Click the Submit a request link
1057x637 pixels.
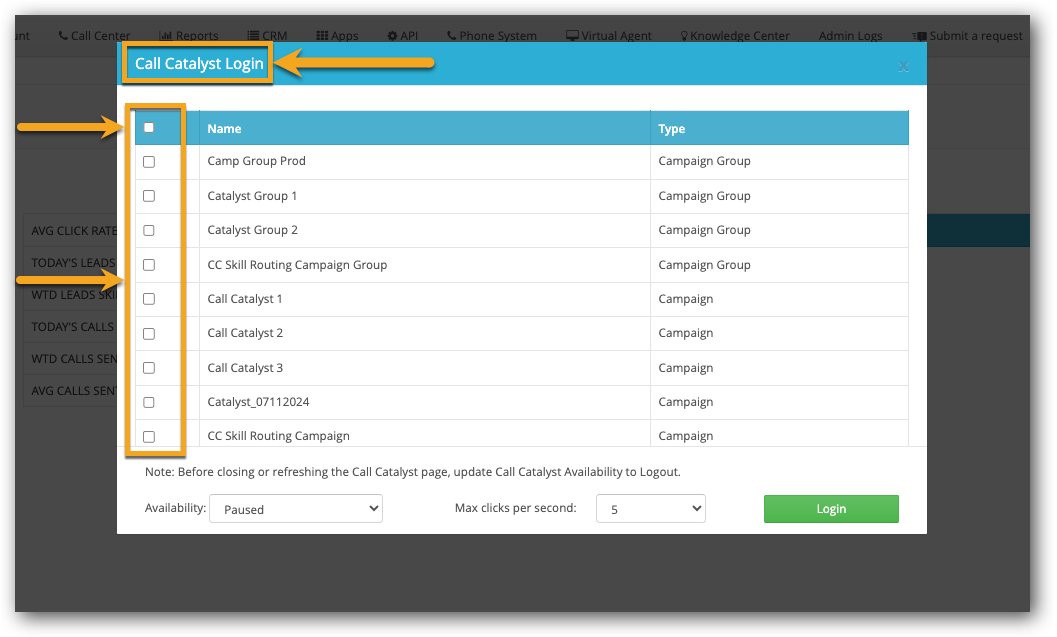[967, 36]
